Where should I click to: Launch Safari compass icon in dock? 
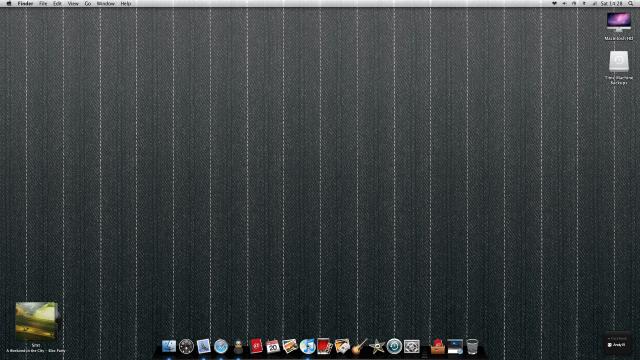click(221, 346)
